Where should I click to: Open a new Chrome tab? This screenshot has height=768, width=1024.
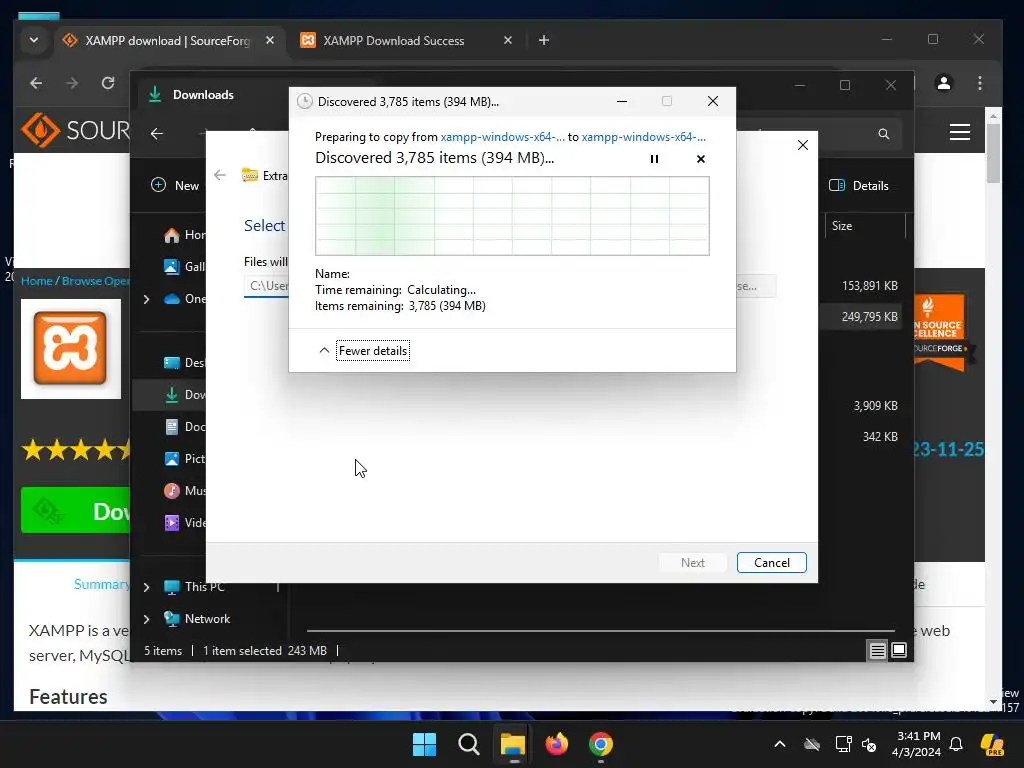(x=543, y=40)
